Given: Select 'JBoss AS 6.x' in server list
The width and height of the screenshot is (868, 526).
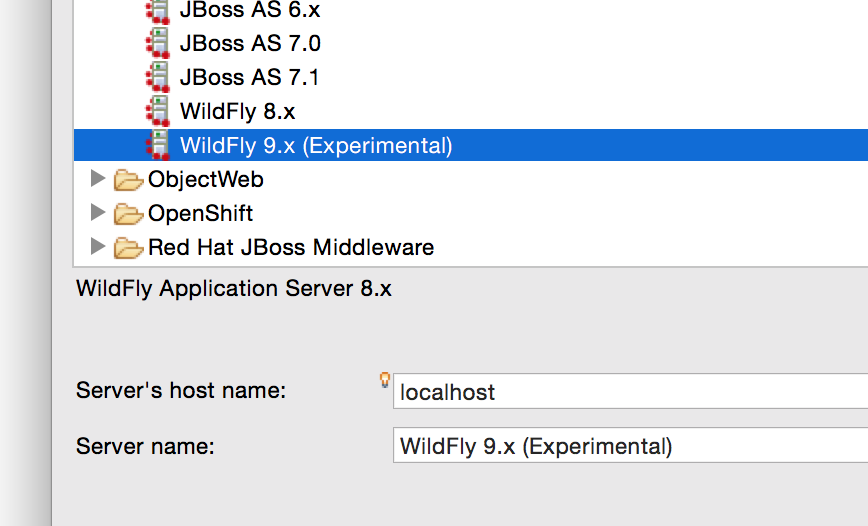Looking at the screenshot, I should tap(250, 10).
